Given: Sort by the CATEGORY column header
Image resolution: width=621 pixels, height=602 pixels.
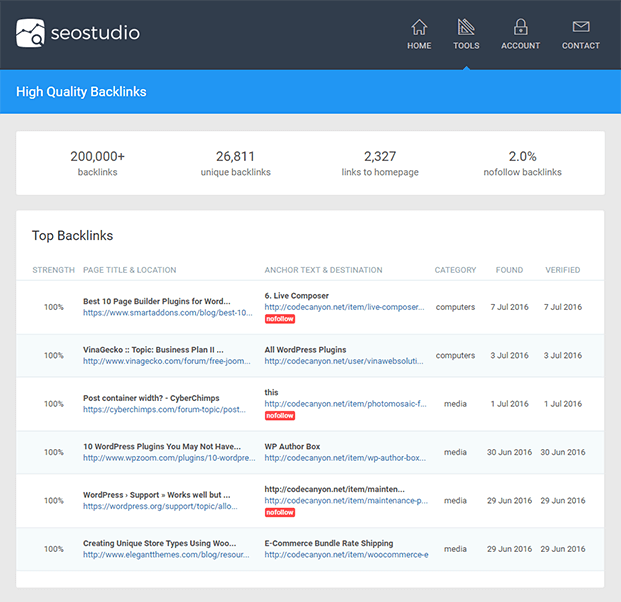Looking at the screenshot, I should (455, 270).
